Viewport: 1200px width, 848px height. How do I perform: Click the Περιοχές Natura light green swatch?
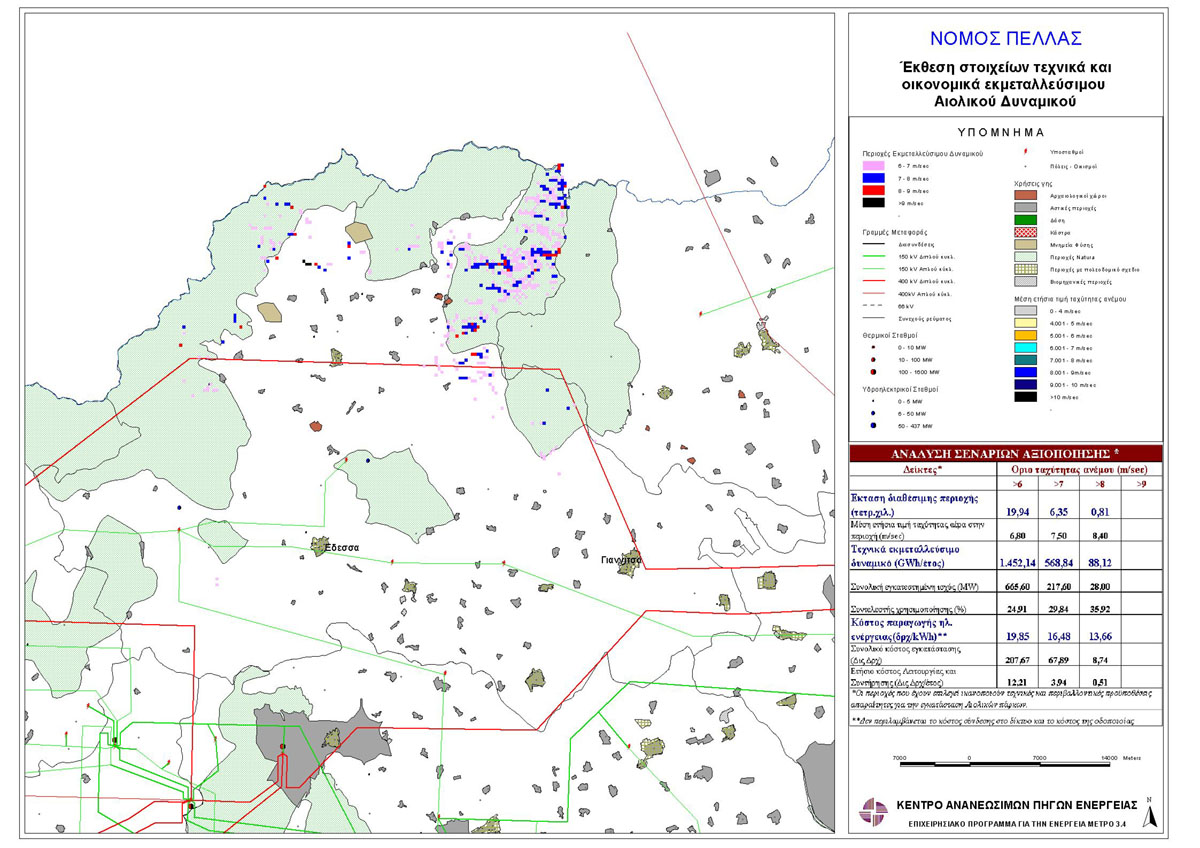[x=1025, y=257]
